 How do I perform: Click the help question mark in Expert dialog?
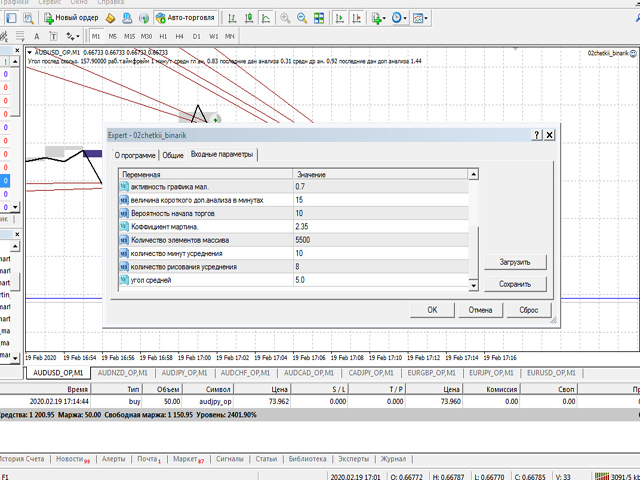pyautogui.click(x=536, y=134)
